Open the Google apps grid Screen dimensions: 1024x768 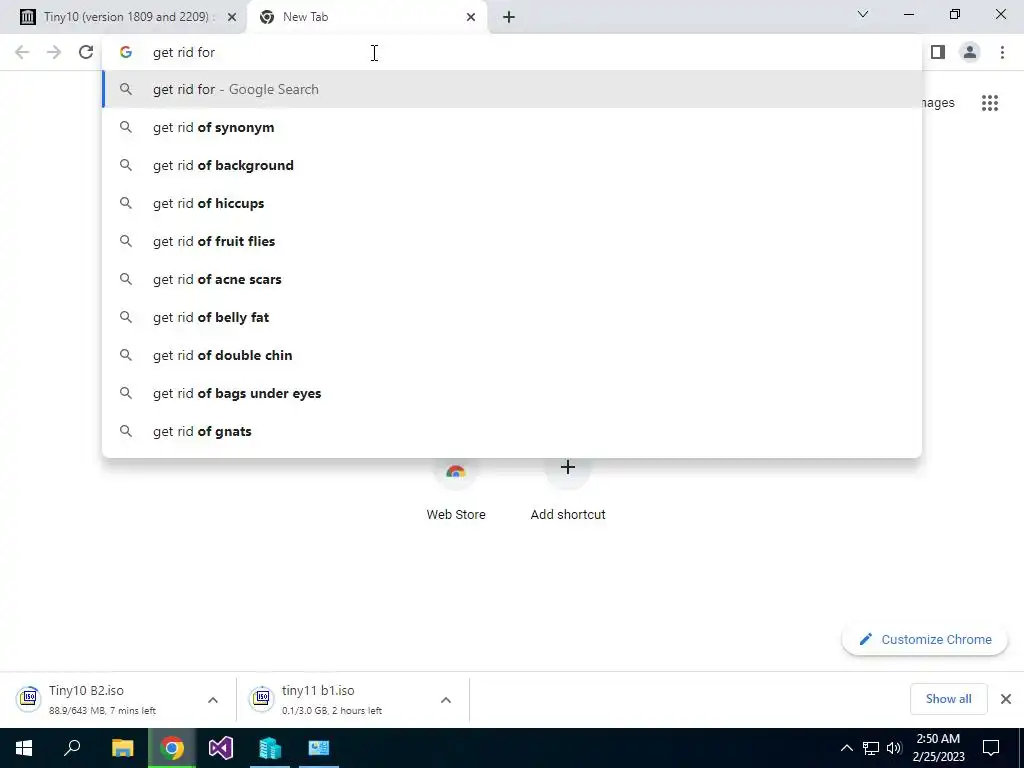coord(989,103)
